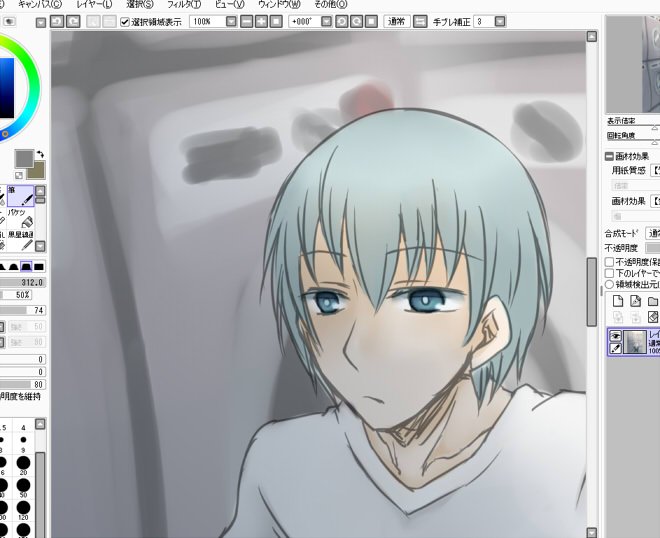
Task: Select the size 120 brush dot
Action: tap(23, 508)
